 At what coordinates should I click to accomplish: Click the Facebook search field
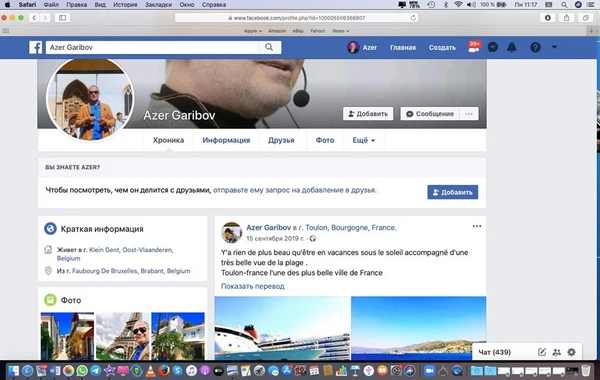tap(153, 47)
